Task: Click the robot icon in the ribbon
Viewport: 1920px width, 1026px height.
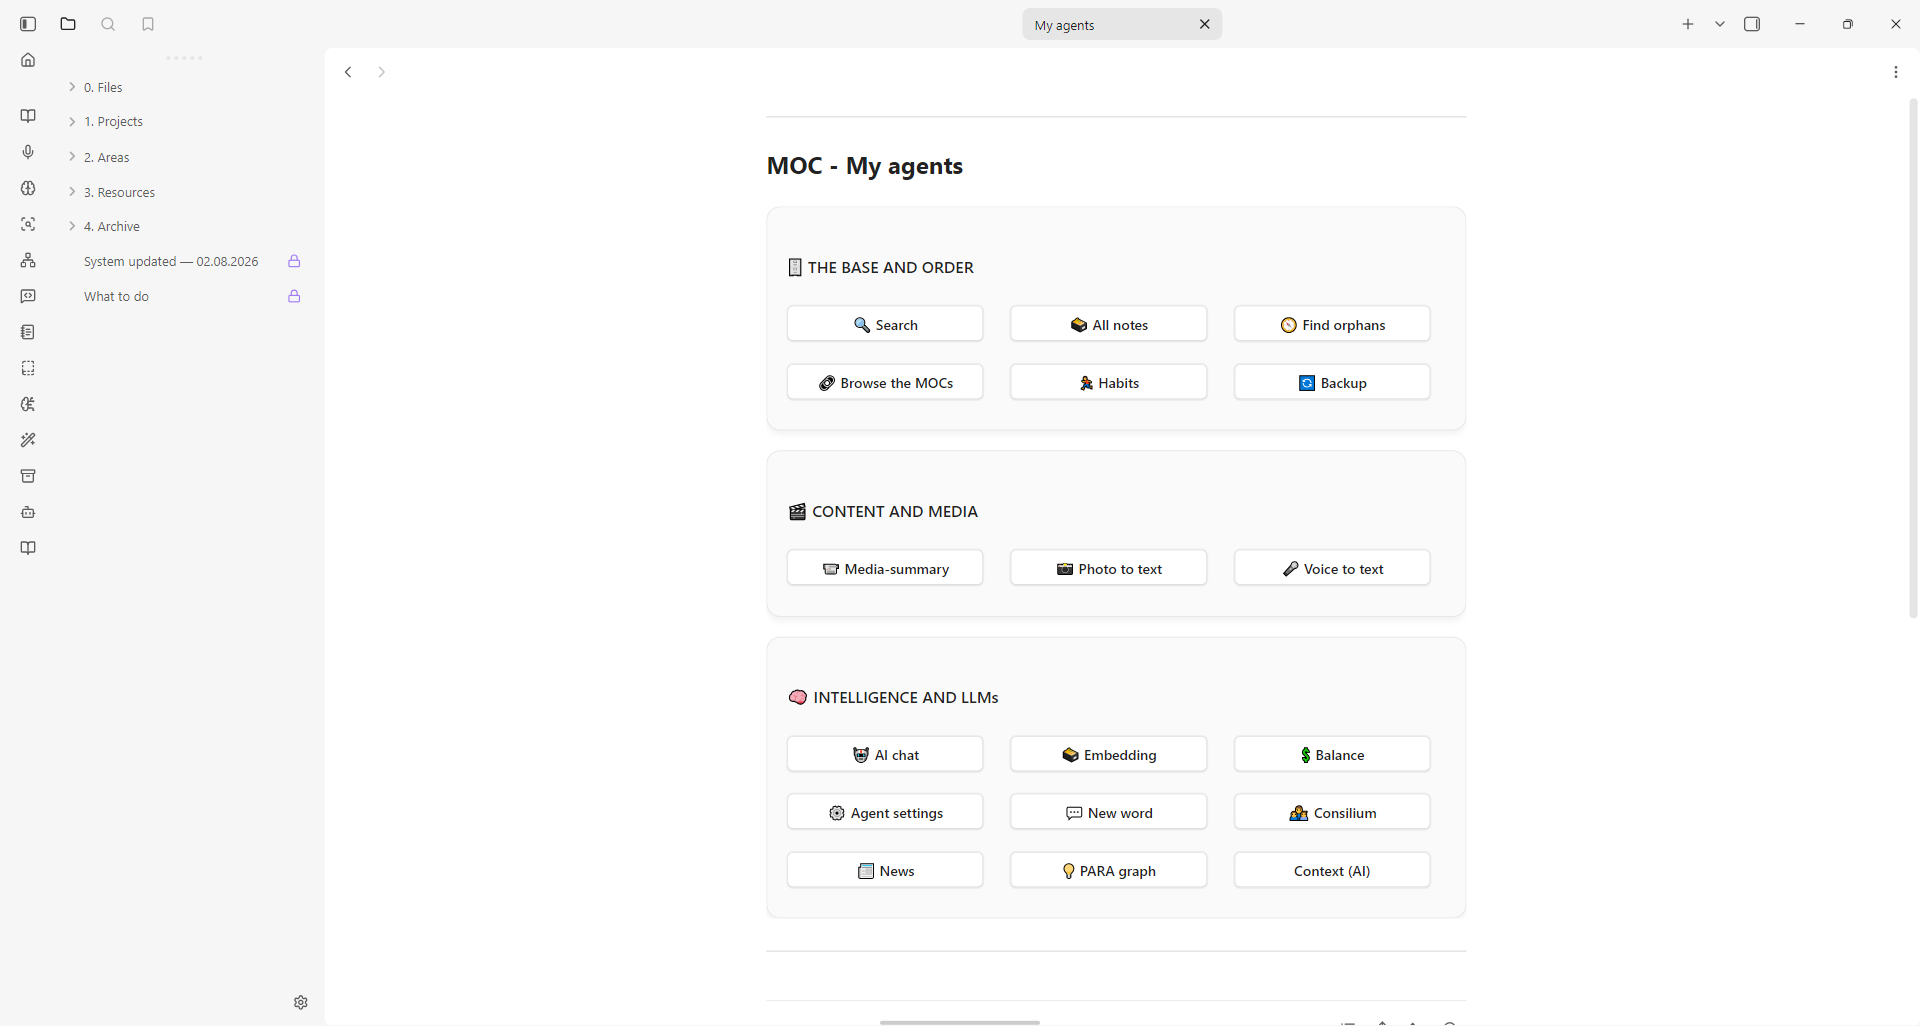Action: pos(28,512)
